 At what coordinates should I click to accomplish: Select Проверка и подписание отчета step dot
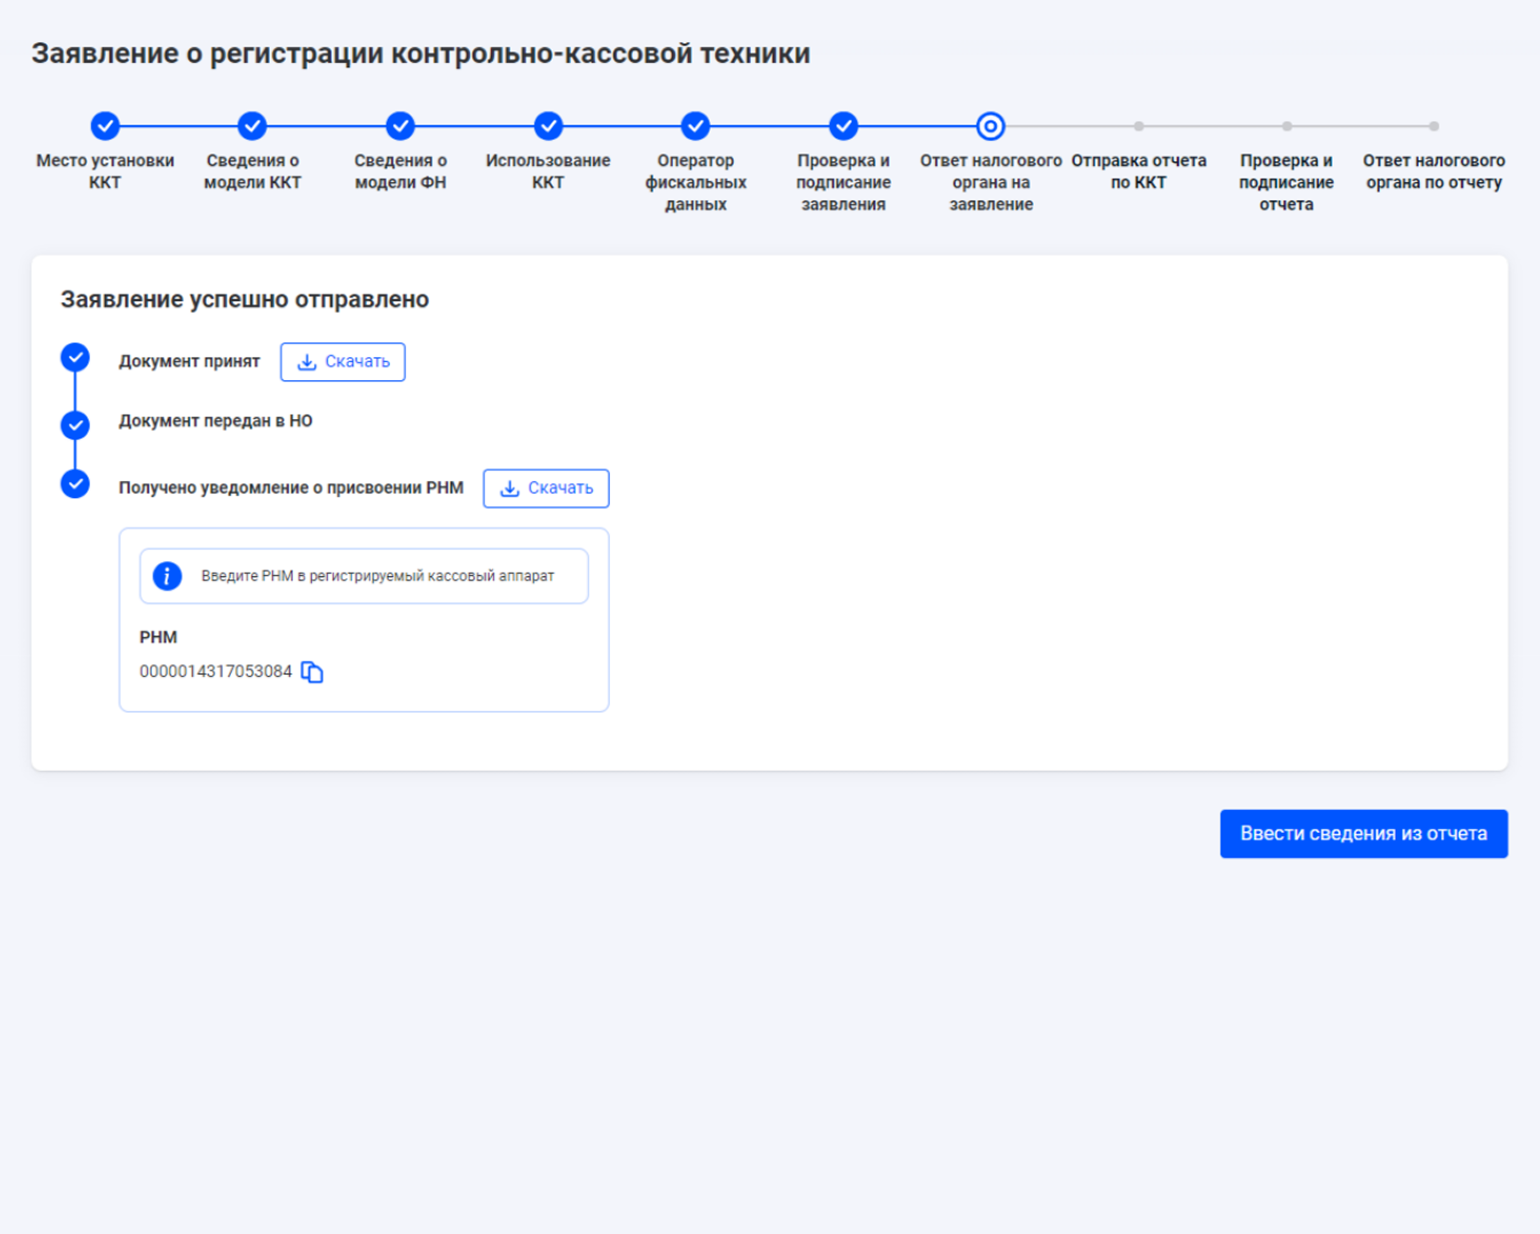coord(1286,126)
